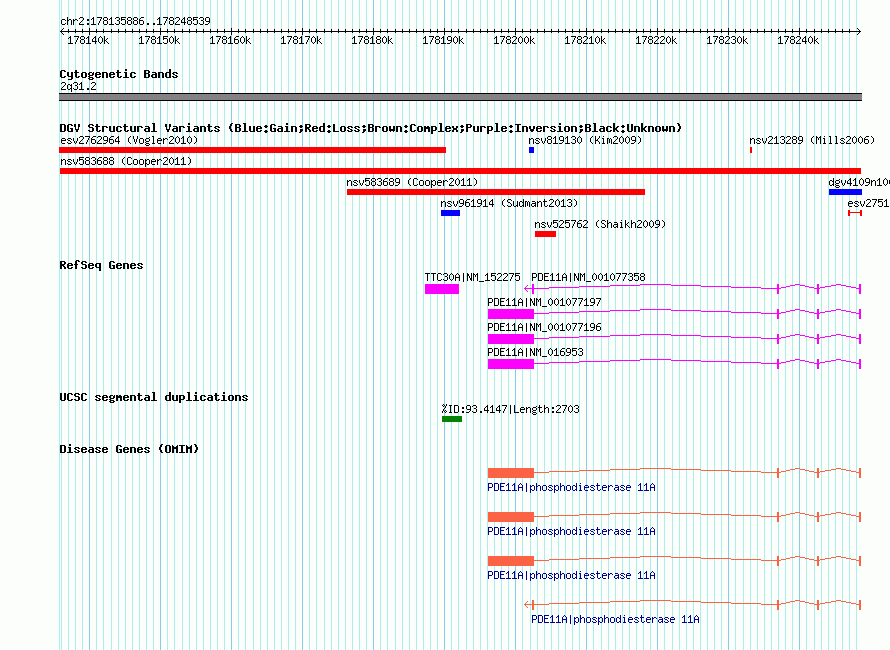Click the 178160k ruler tick label
Viewport: 890px width, 650px height.
pyautogui.click(x=230, y=40)
